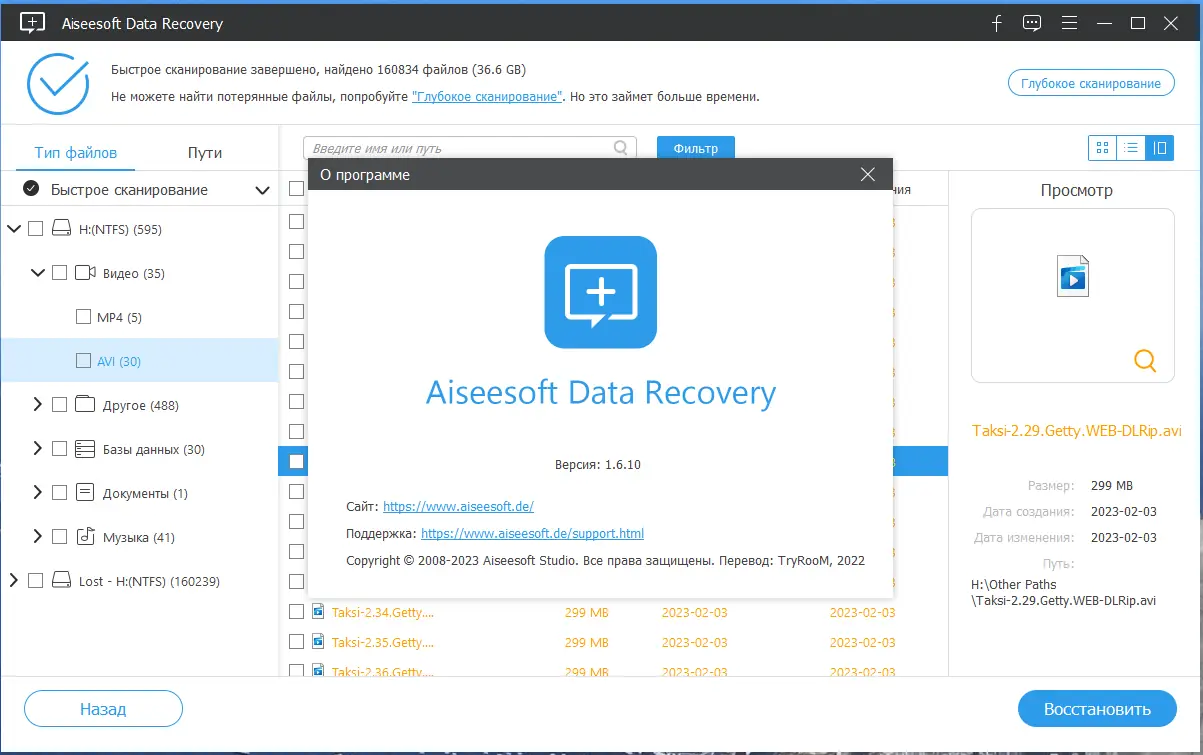The height and width of the screenshot is (755, 1203).
Task: Tick the Видео (35) checkbox
Action: click(59, 273)
